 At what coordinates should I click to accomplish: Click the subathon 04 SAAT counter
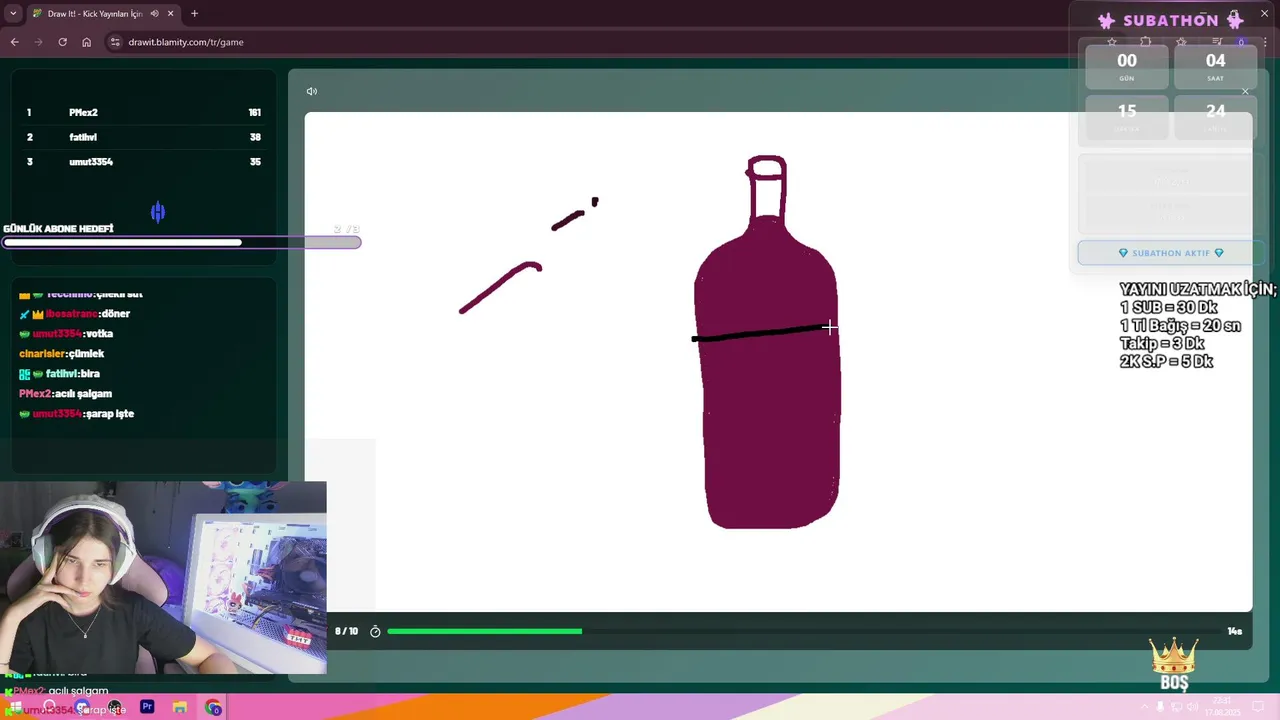click(x=1215, y=66)
